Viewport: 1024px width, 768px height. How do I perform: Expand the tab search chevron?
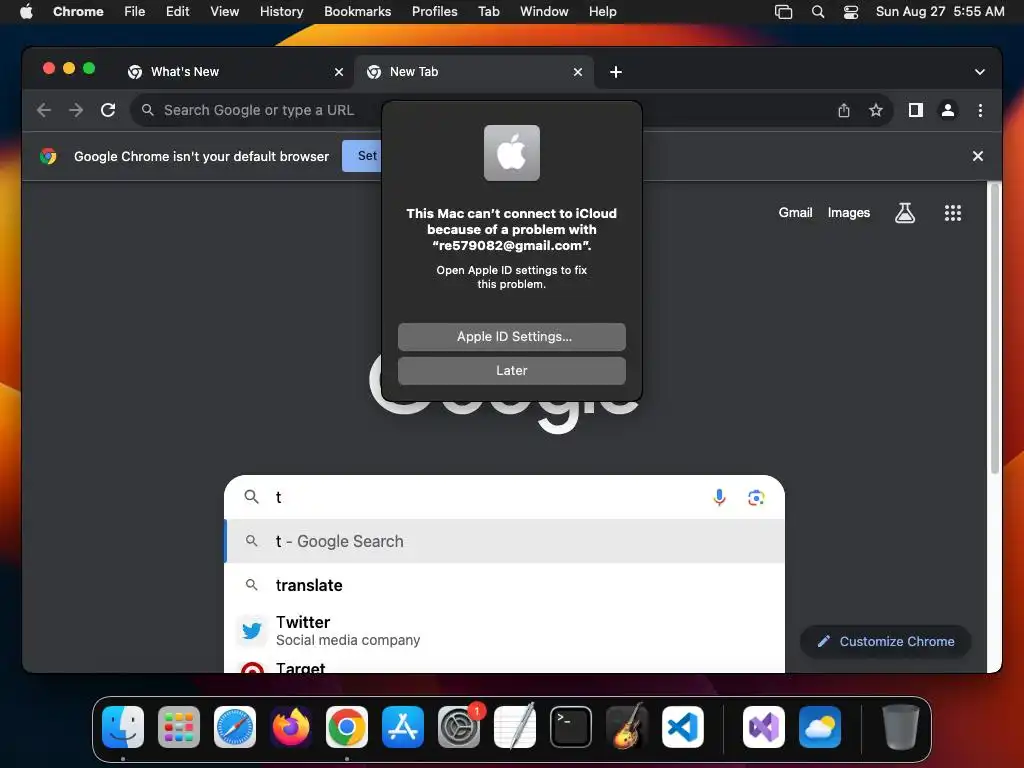tap(980, 72)
